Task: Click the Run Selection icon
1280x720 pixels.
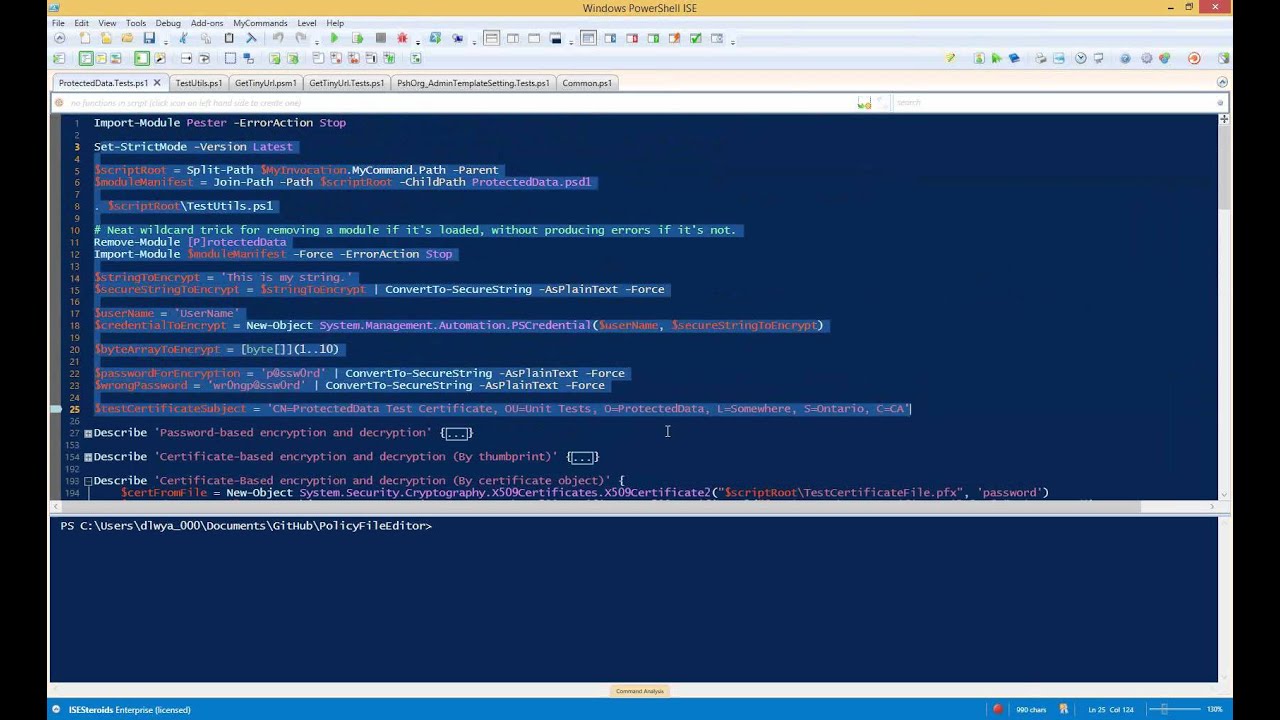Action: pos(357,38)
